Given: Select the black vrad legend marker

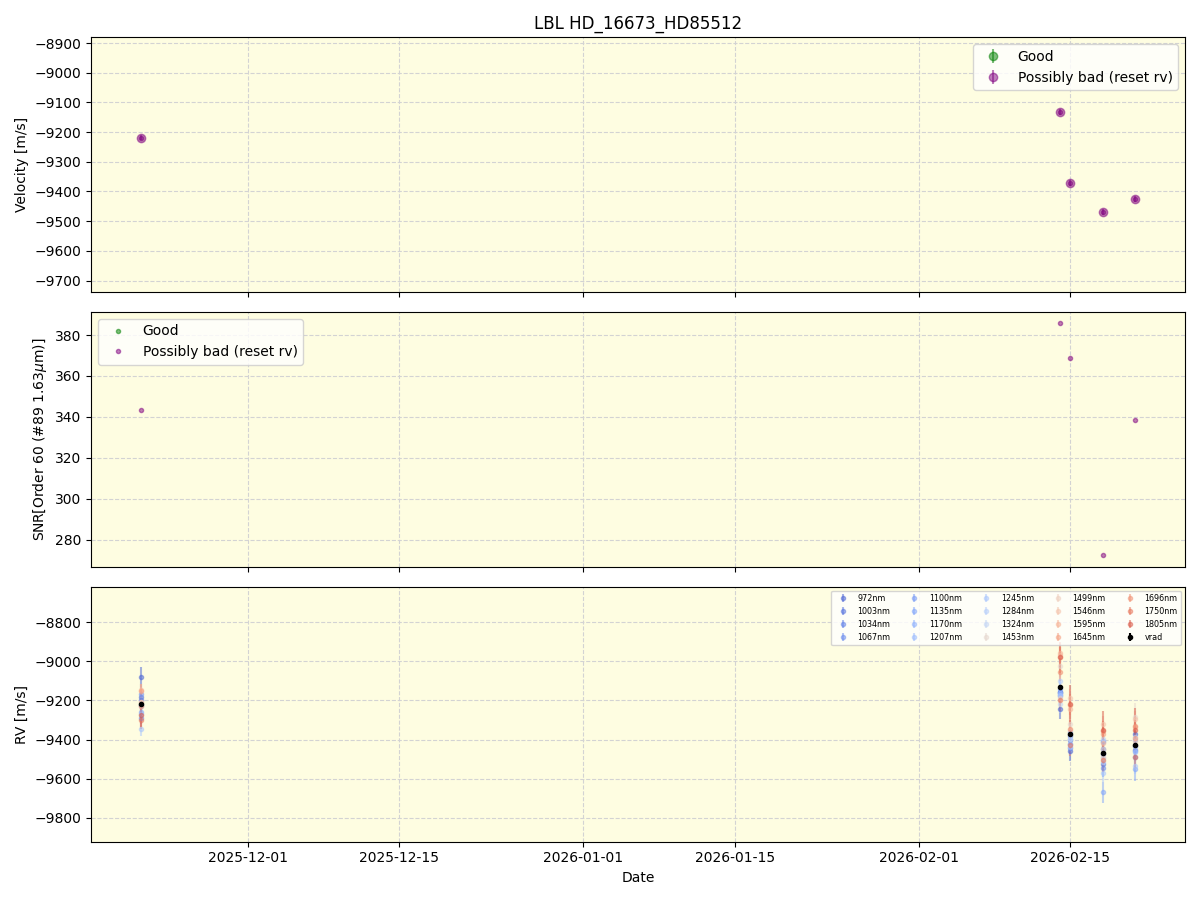Looking at the screenshot, I should pyautogui.click(x=1130, y=637).
